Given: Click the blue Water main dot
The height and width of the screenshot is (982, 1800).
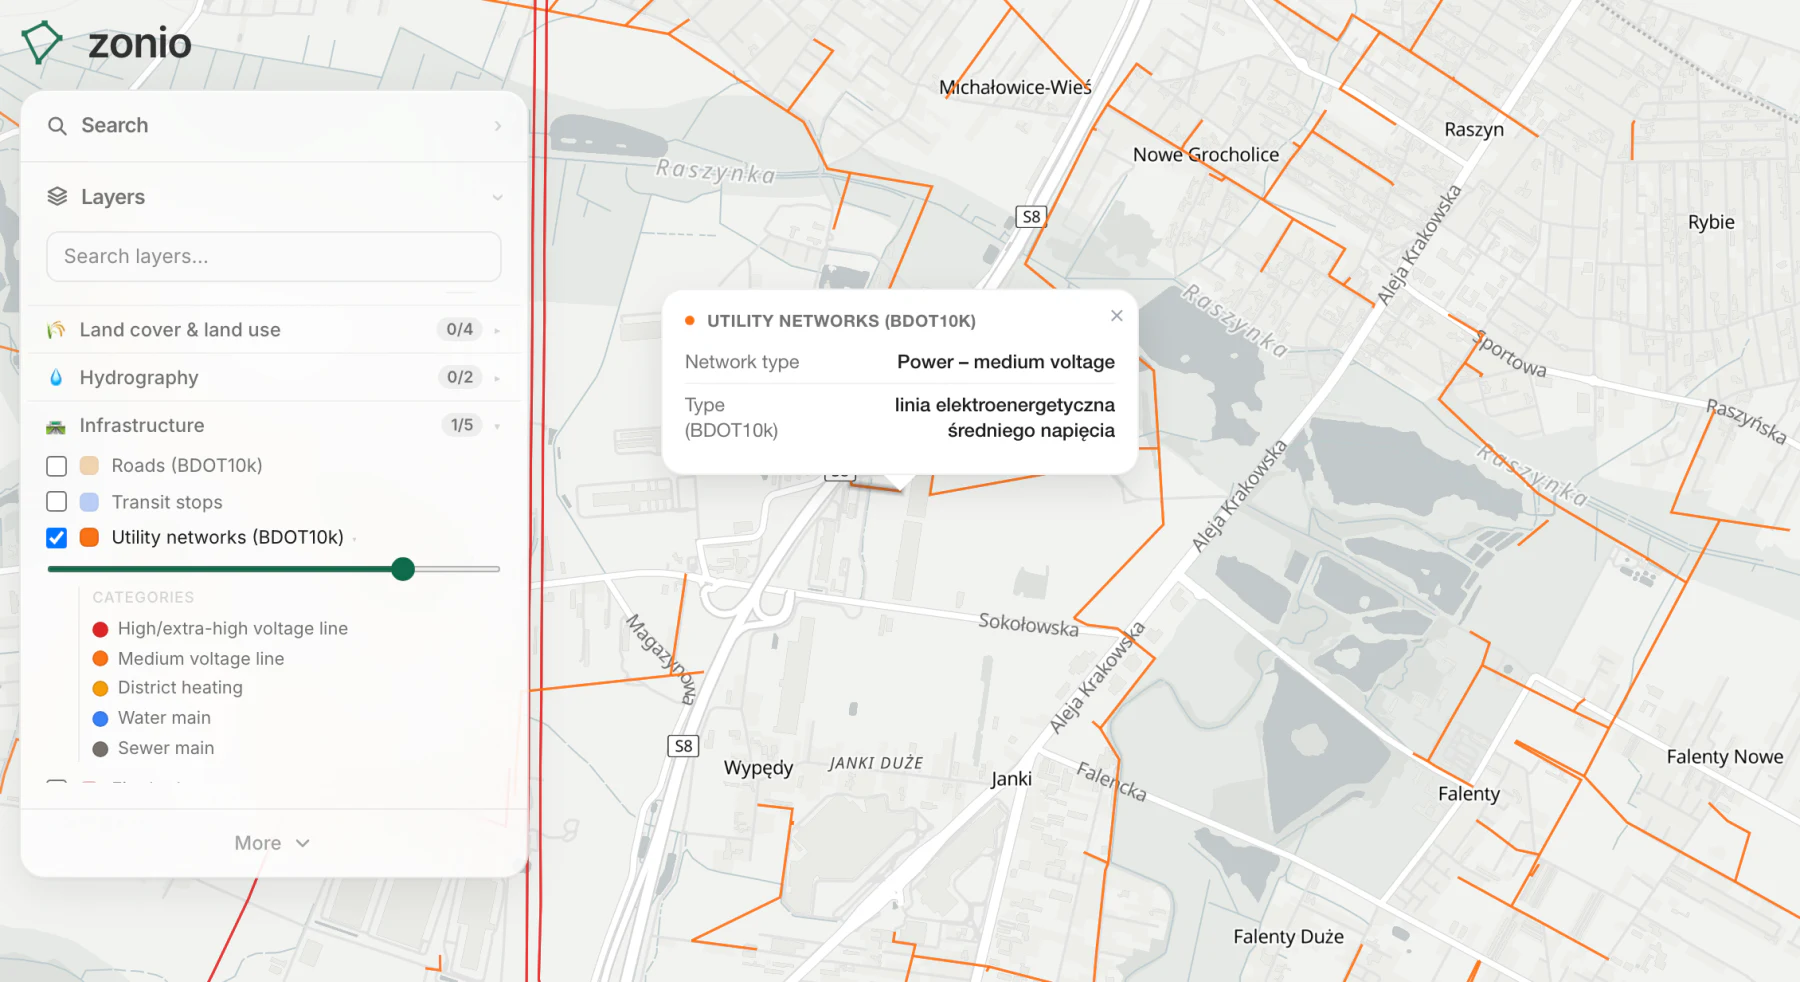Looking at the screenshot, I should coord(100,718).
